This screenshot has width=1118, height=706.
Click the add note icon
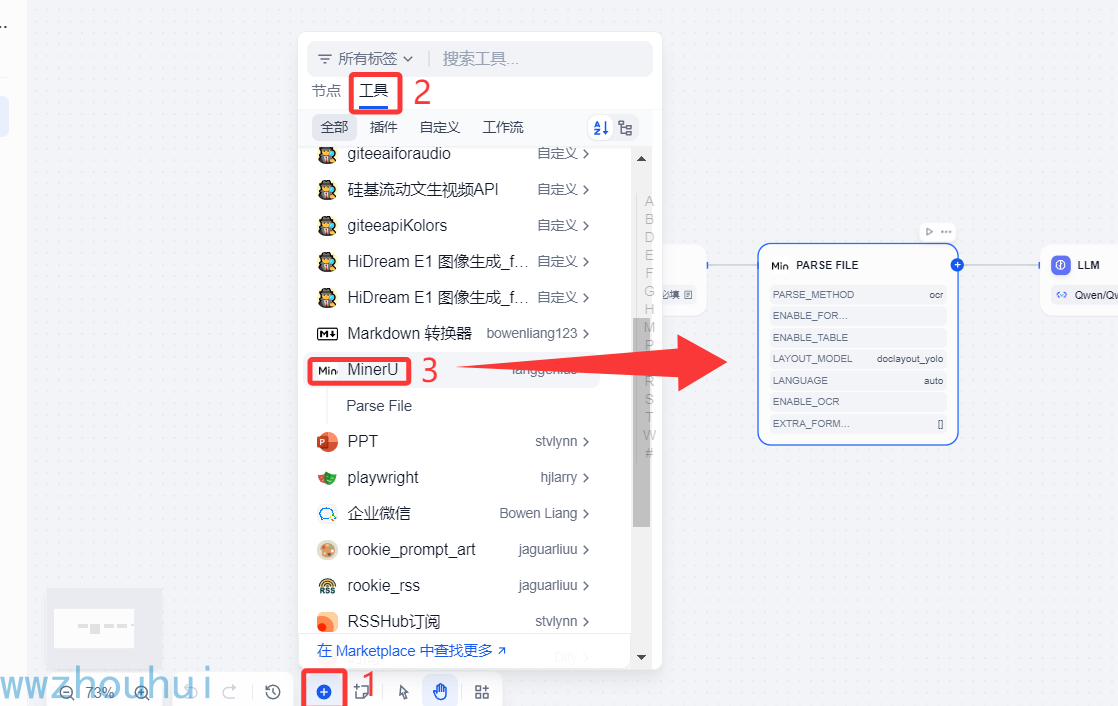point(362,691)
